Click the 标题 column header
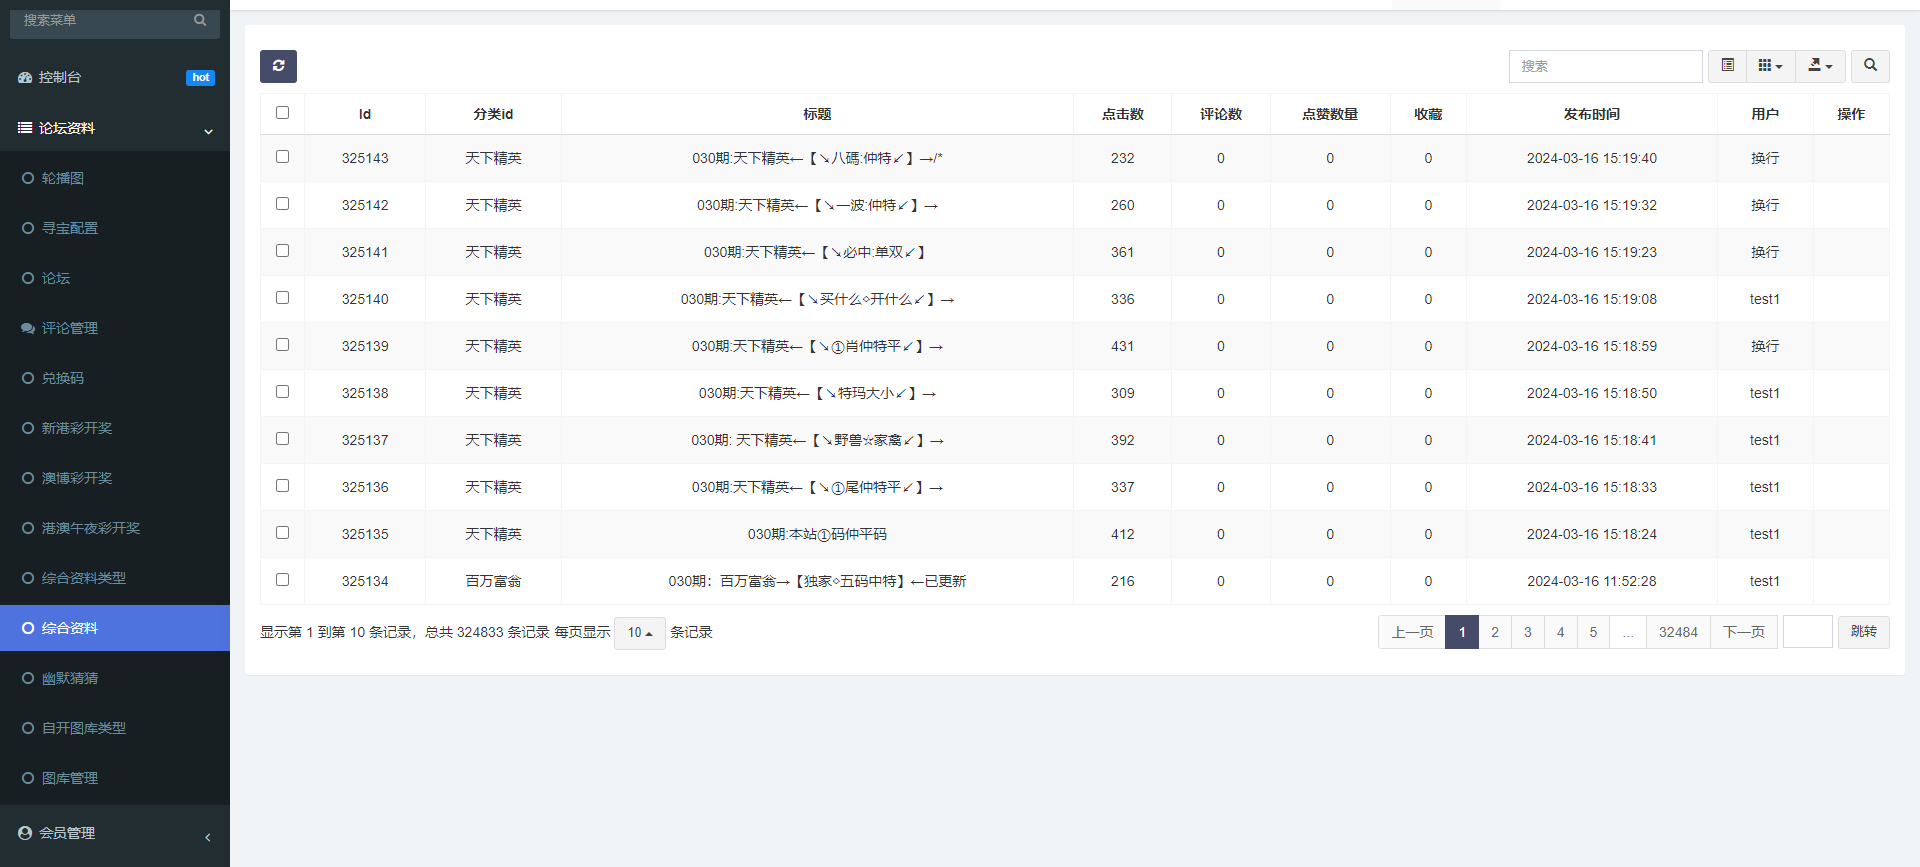 point(817,114)
